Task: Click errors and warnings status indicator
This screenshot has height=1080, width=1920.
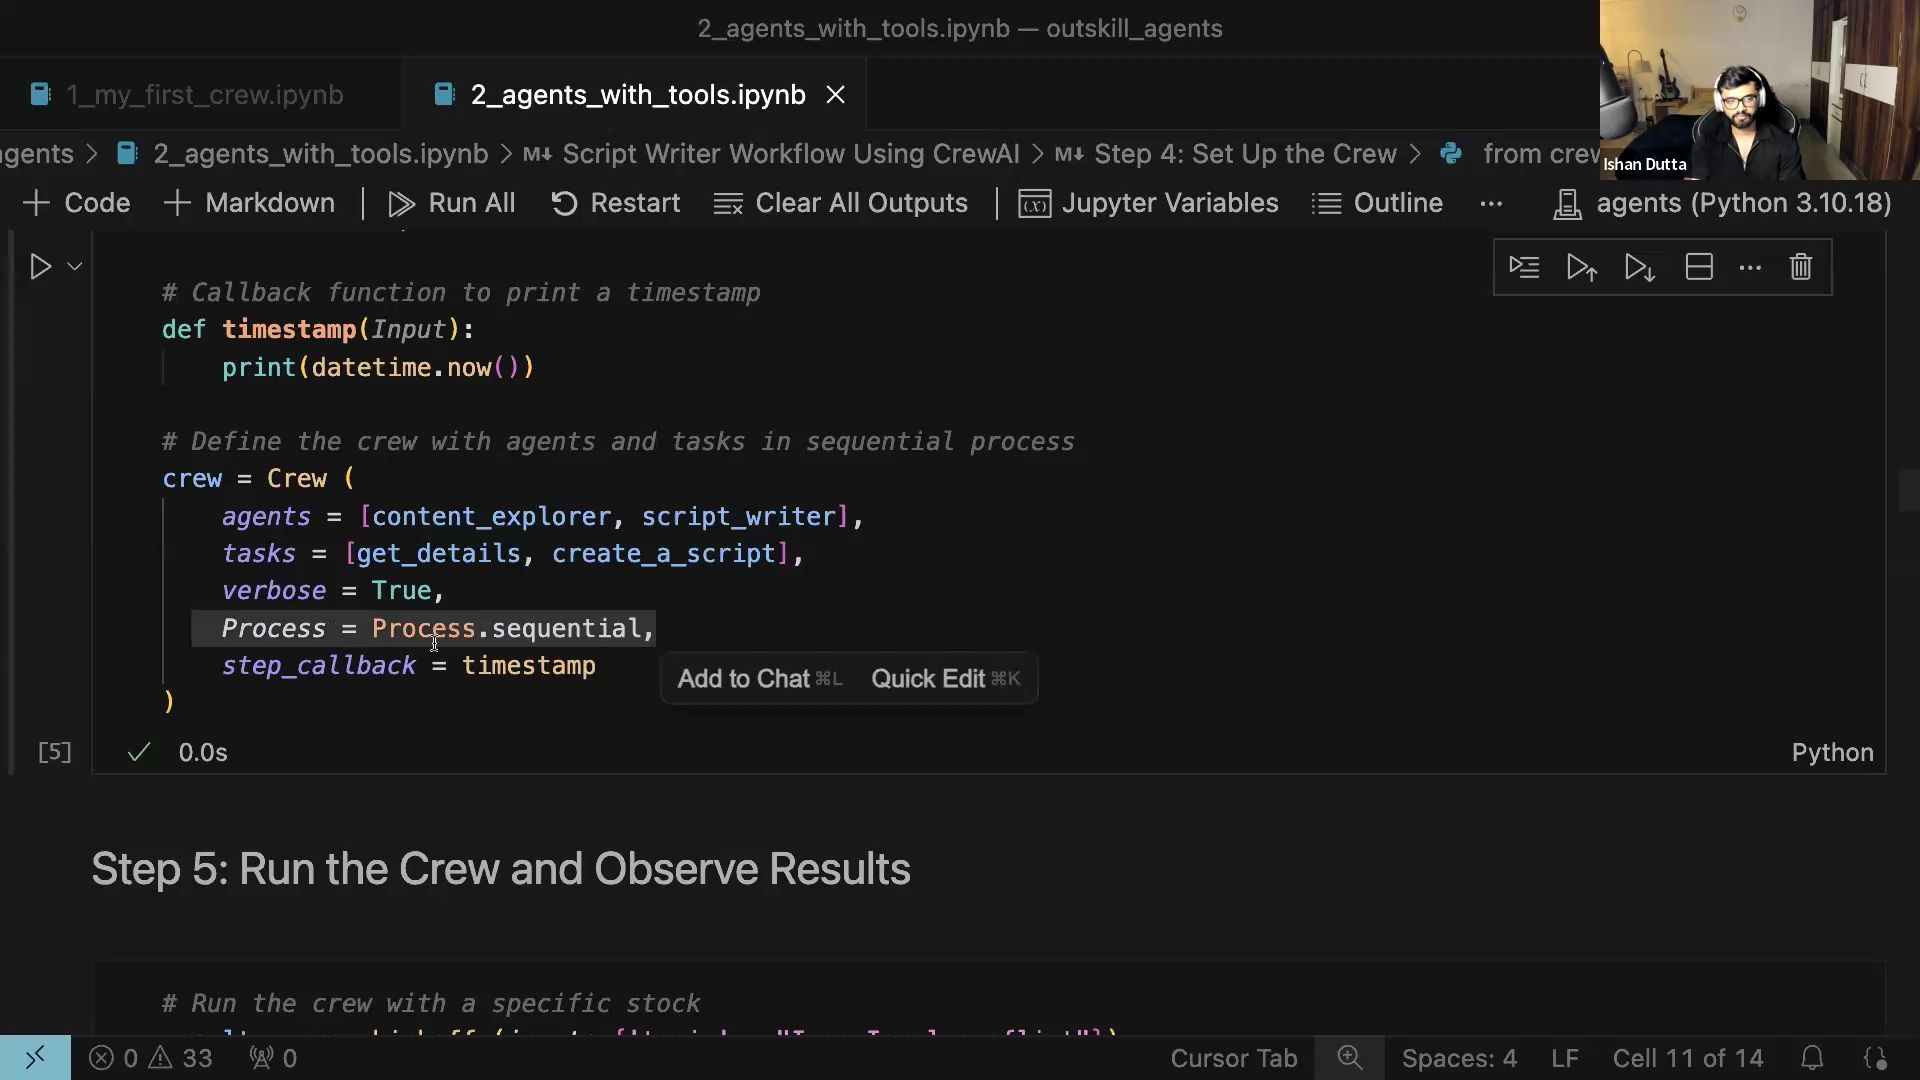Action: 151,1058
